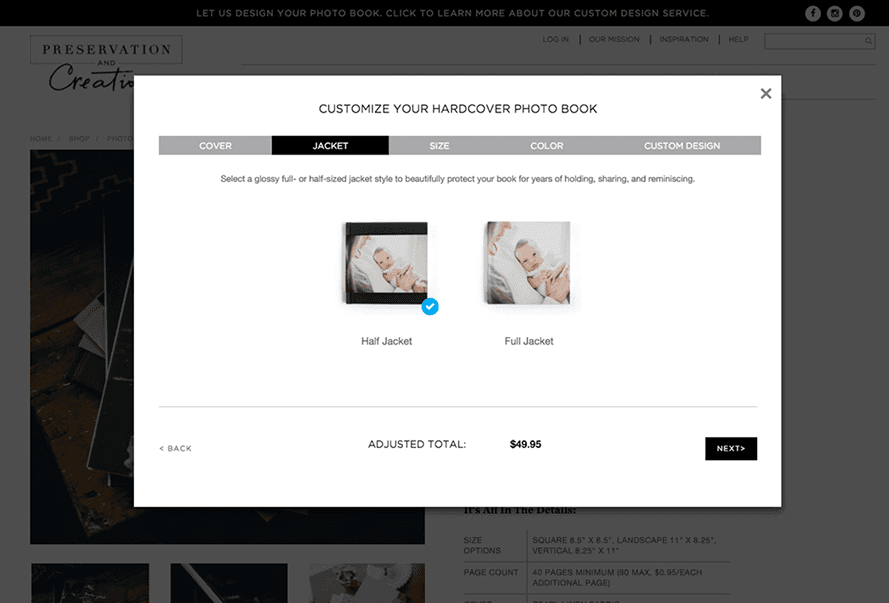Go back using the Back link
This screenshot has width=889, height=603.
point(176,448)
